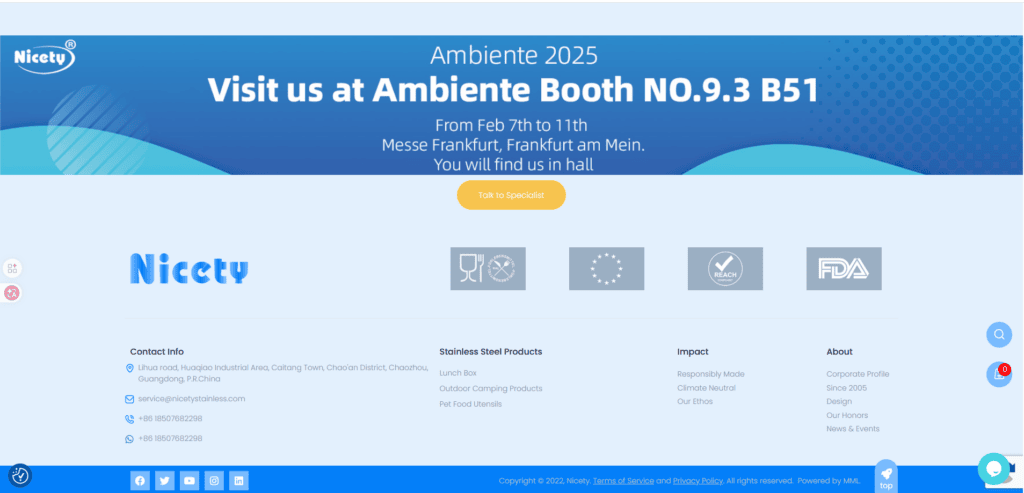Open the cookie consent settings icon
The image size is (1024, 493).
pos(20,476)
